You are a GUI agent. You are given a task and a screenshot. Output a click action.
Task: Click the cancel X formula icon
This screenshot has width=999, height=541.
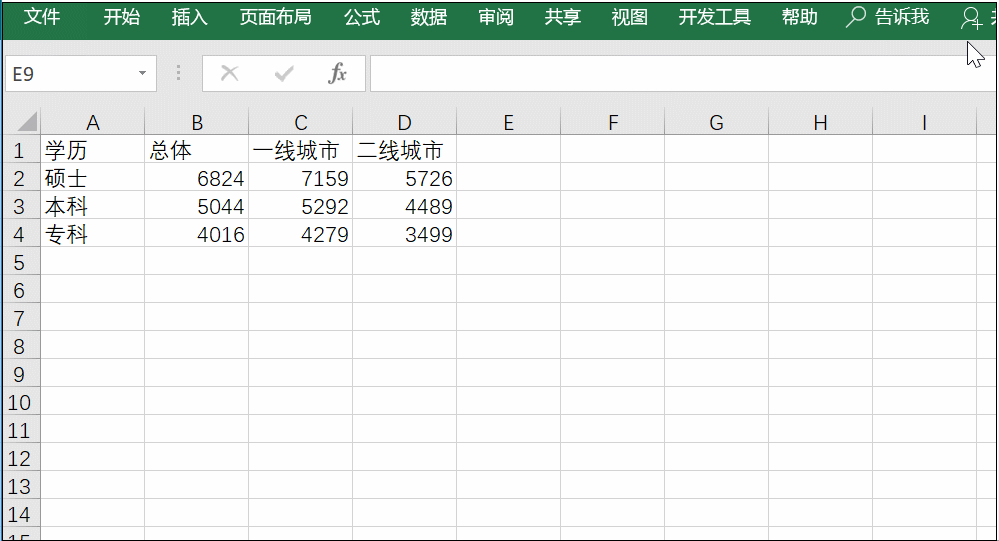coord(229,73)
